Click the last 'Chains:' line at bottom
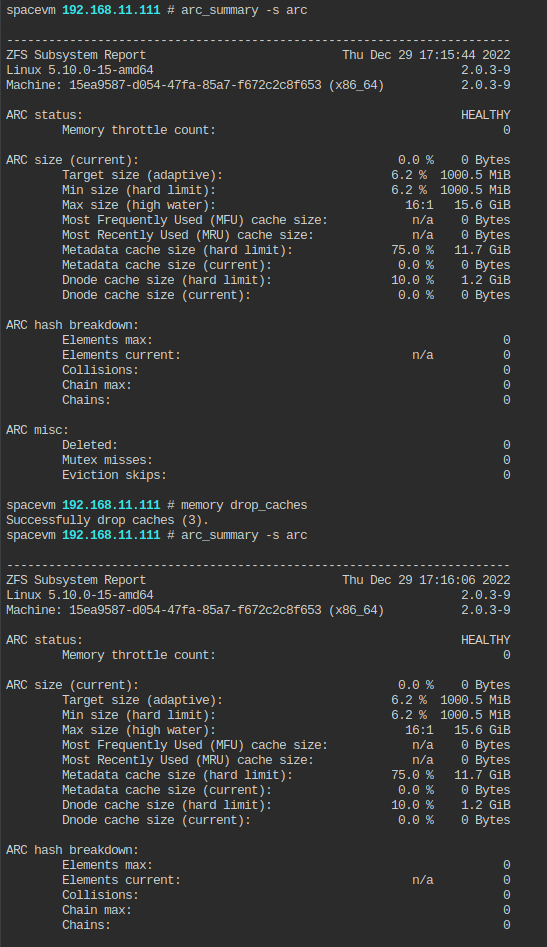Screen dimensions: 547x947 coord(286,925)
